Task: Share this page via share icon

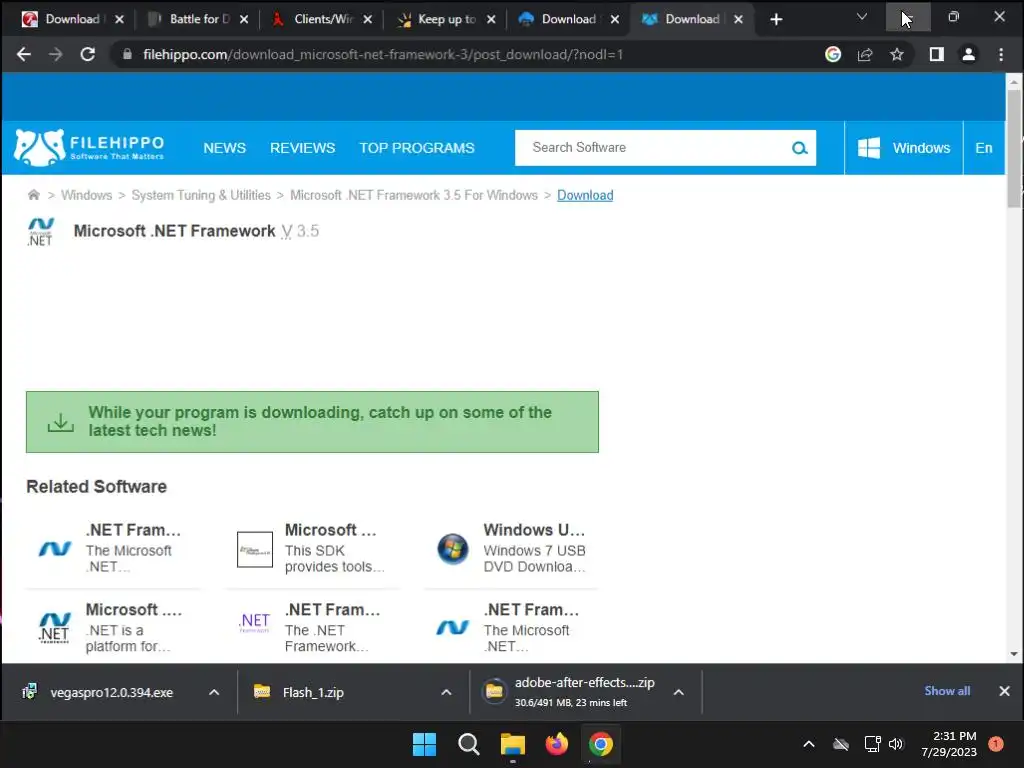Action: (x=865, y=54)
